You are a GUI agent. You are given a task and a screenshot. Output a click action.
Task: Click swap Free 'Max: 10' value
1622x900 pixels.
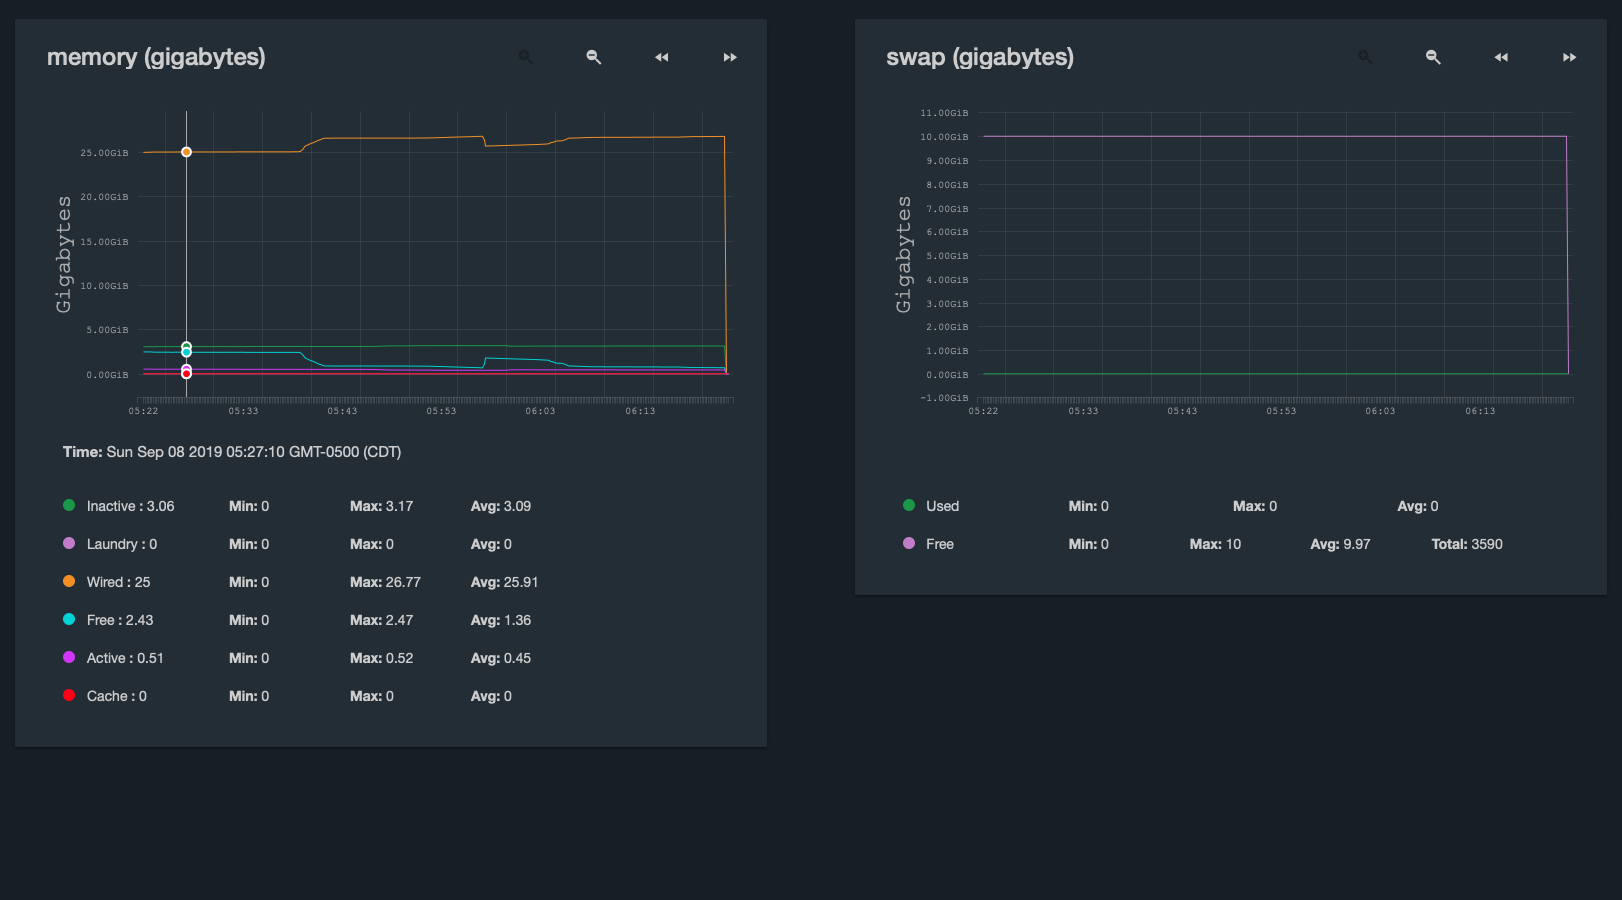click(1215, 544)
